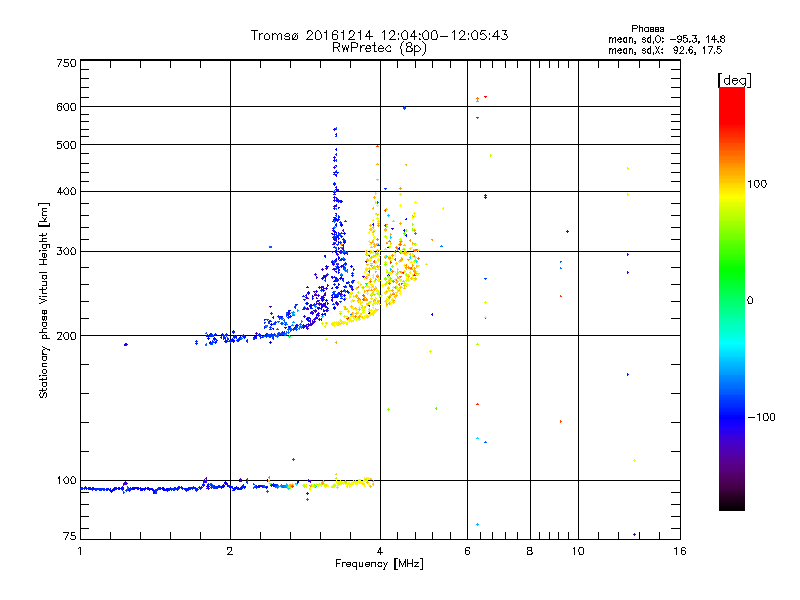Click the x-axis tick label '10'

578,551
